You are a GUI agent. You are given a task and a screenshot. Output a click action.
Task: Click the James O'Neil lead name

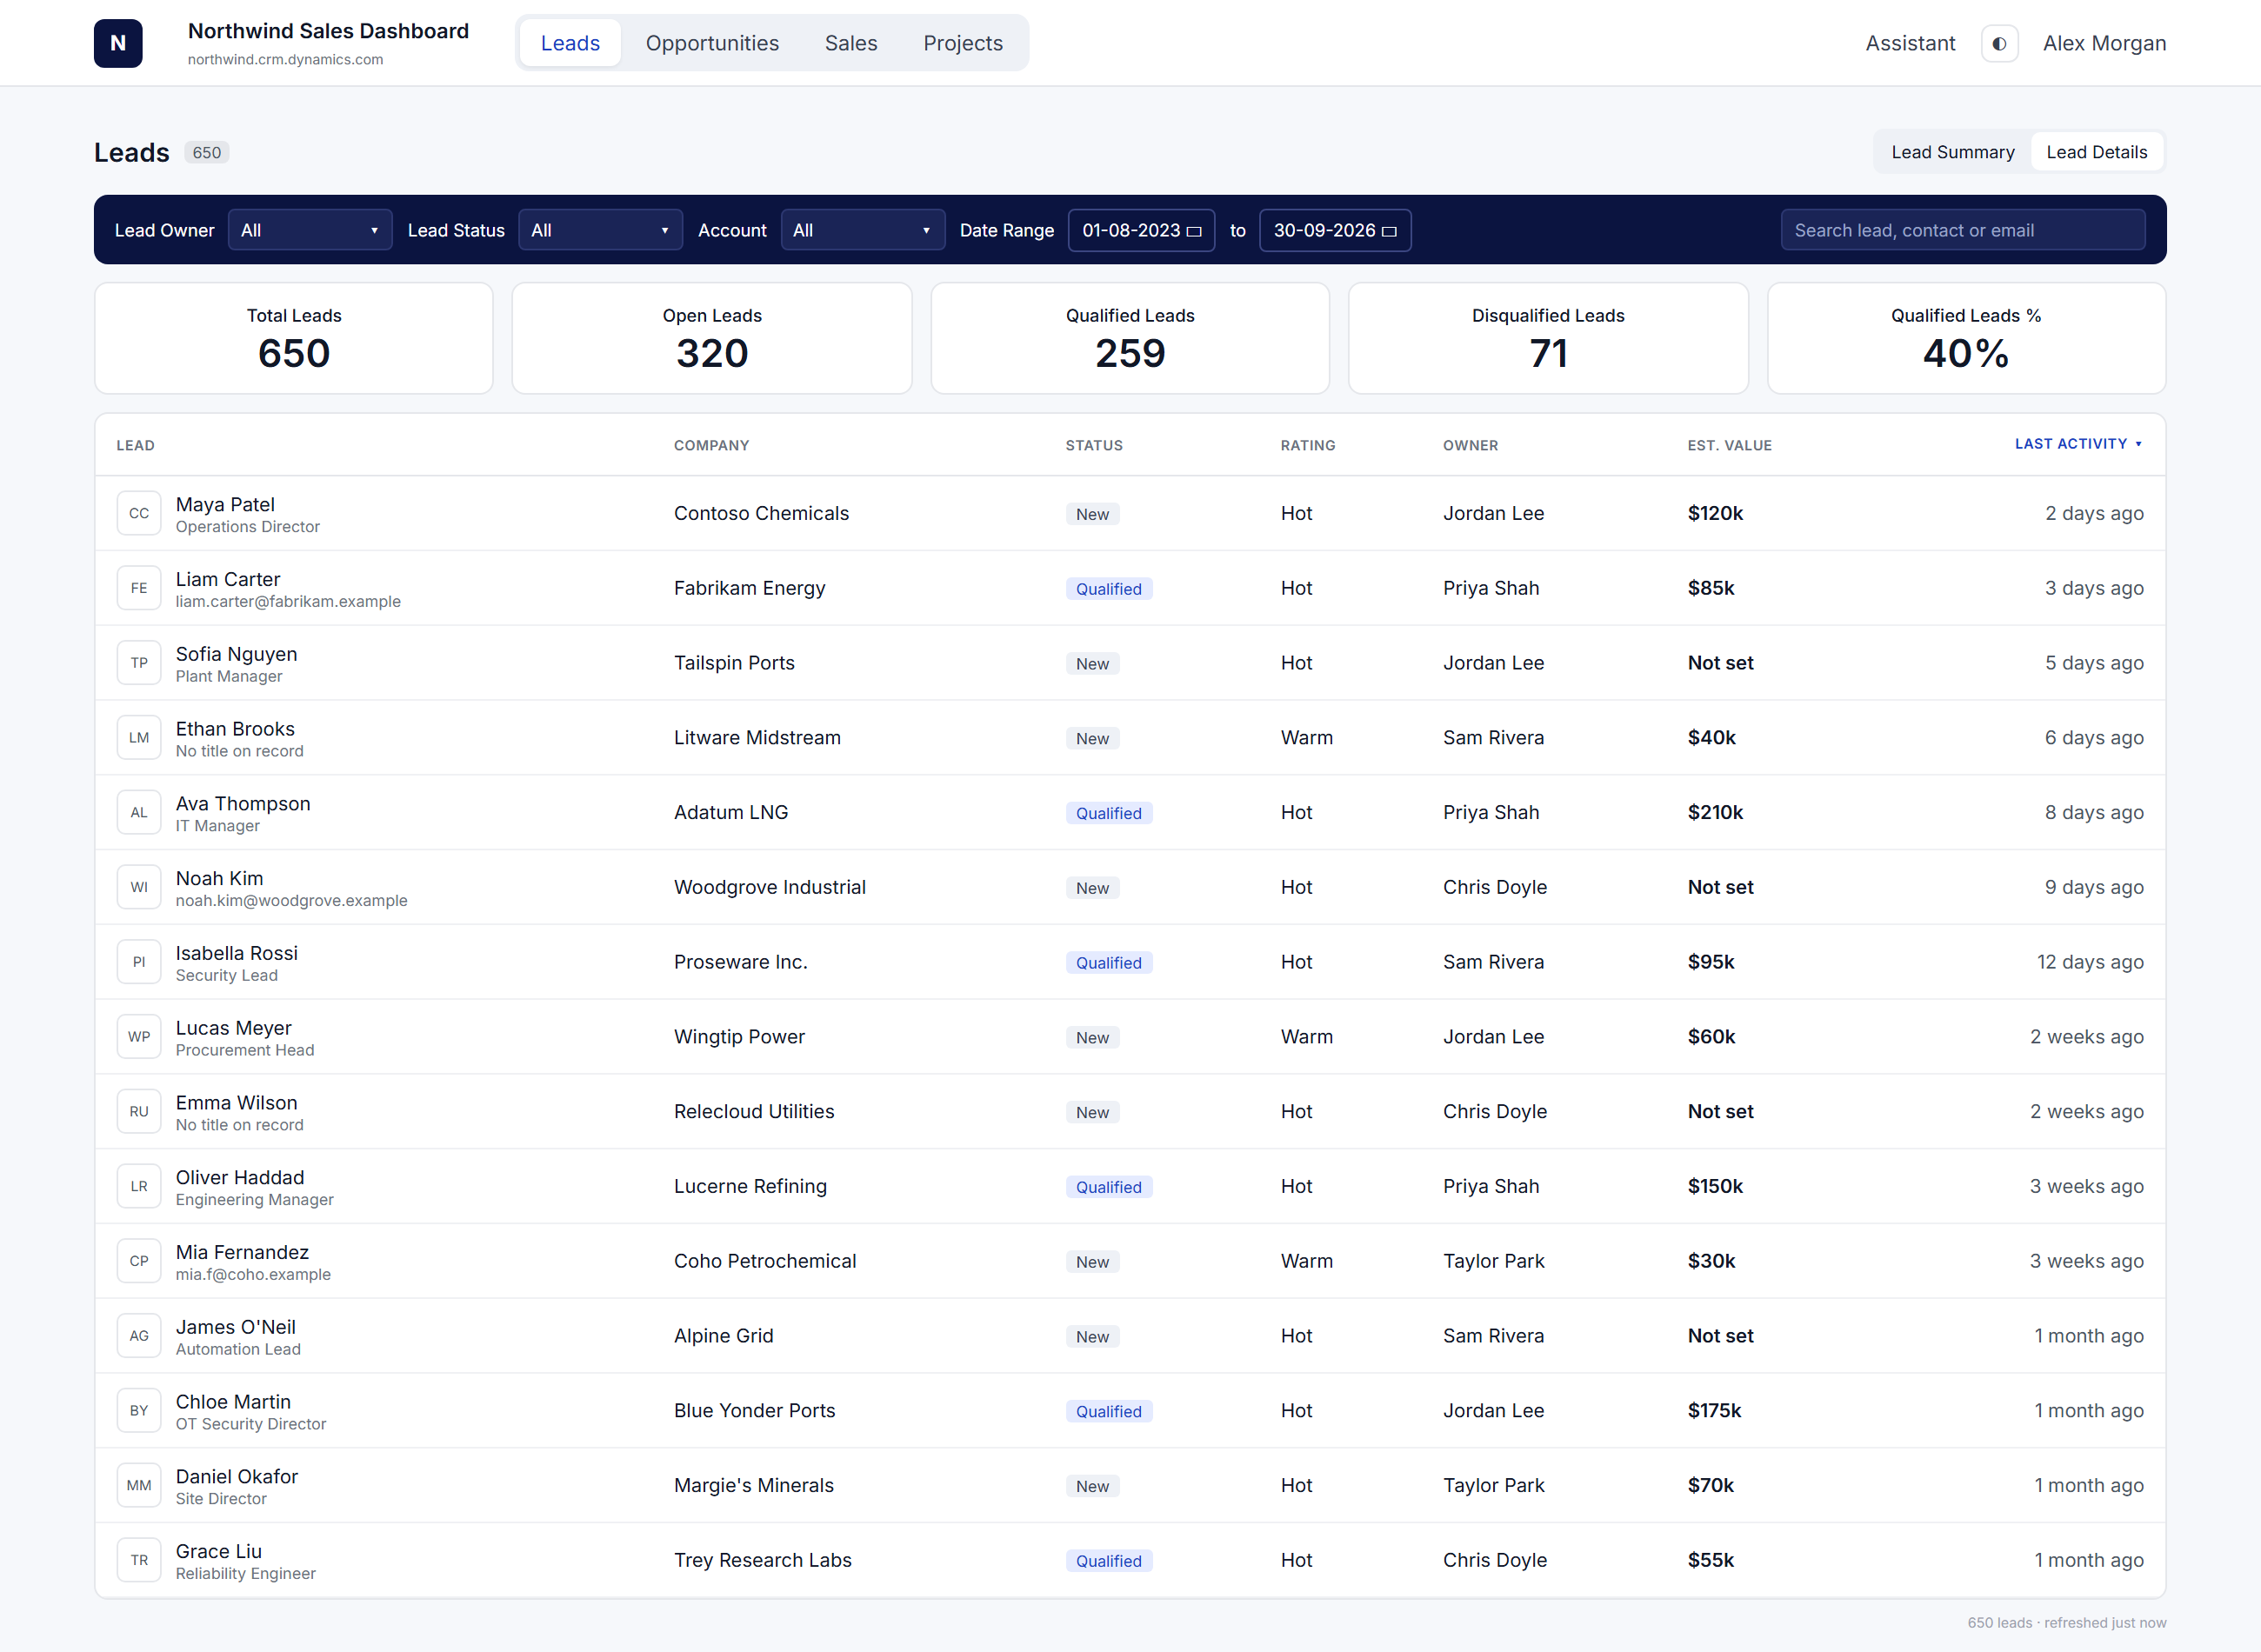click(x=236, y=1327)
